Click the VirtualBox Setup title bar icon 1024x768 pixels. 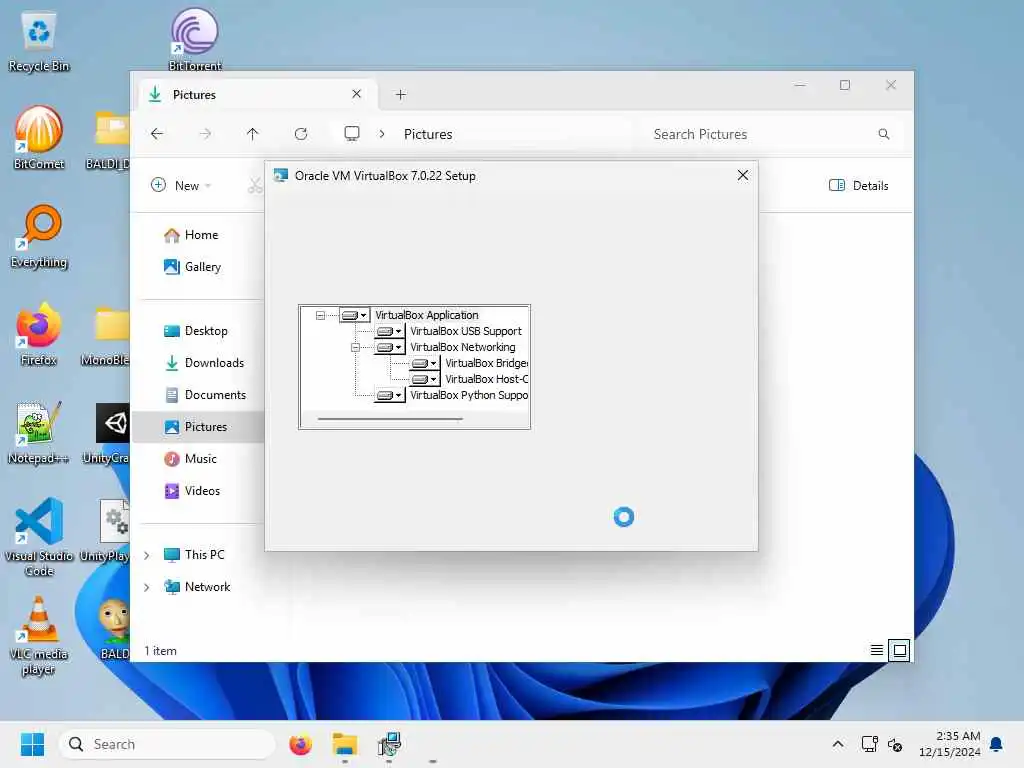pyautogui.click(x=281, y=176)
